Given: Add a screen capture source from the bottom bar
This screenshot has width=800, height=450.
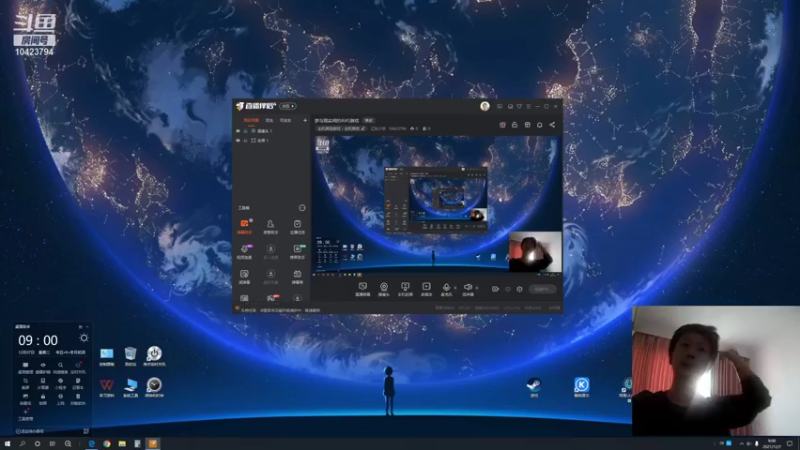Looking at the screenshot, I should pyautogui.click(x=363, y=289).
